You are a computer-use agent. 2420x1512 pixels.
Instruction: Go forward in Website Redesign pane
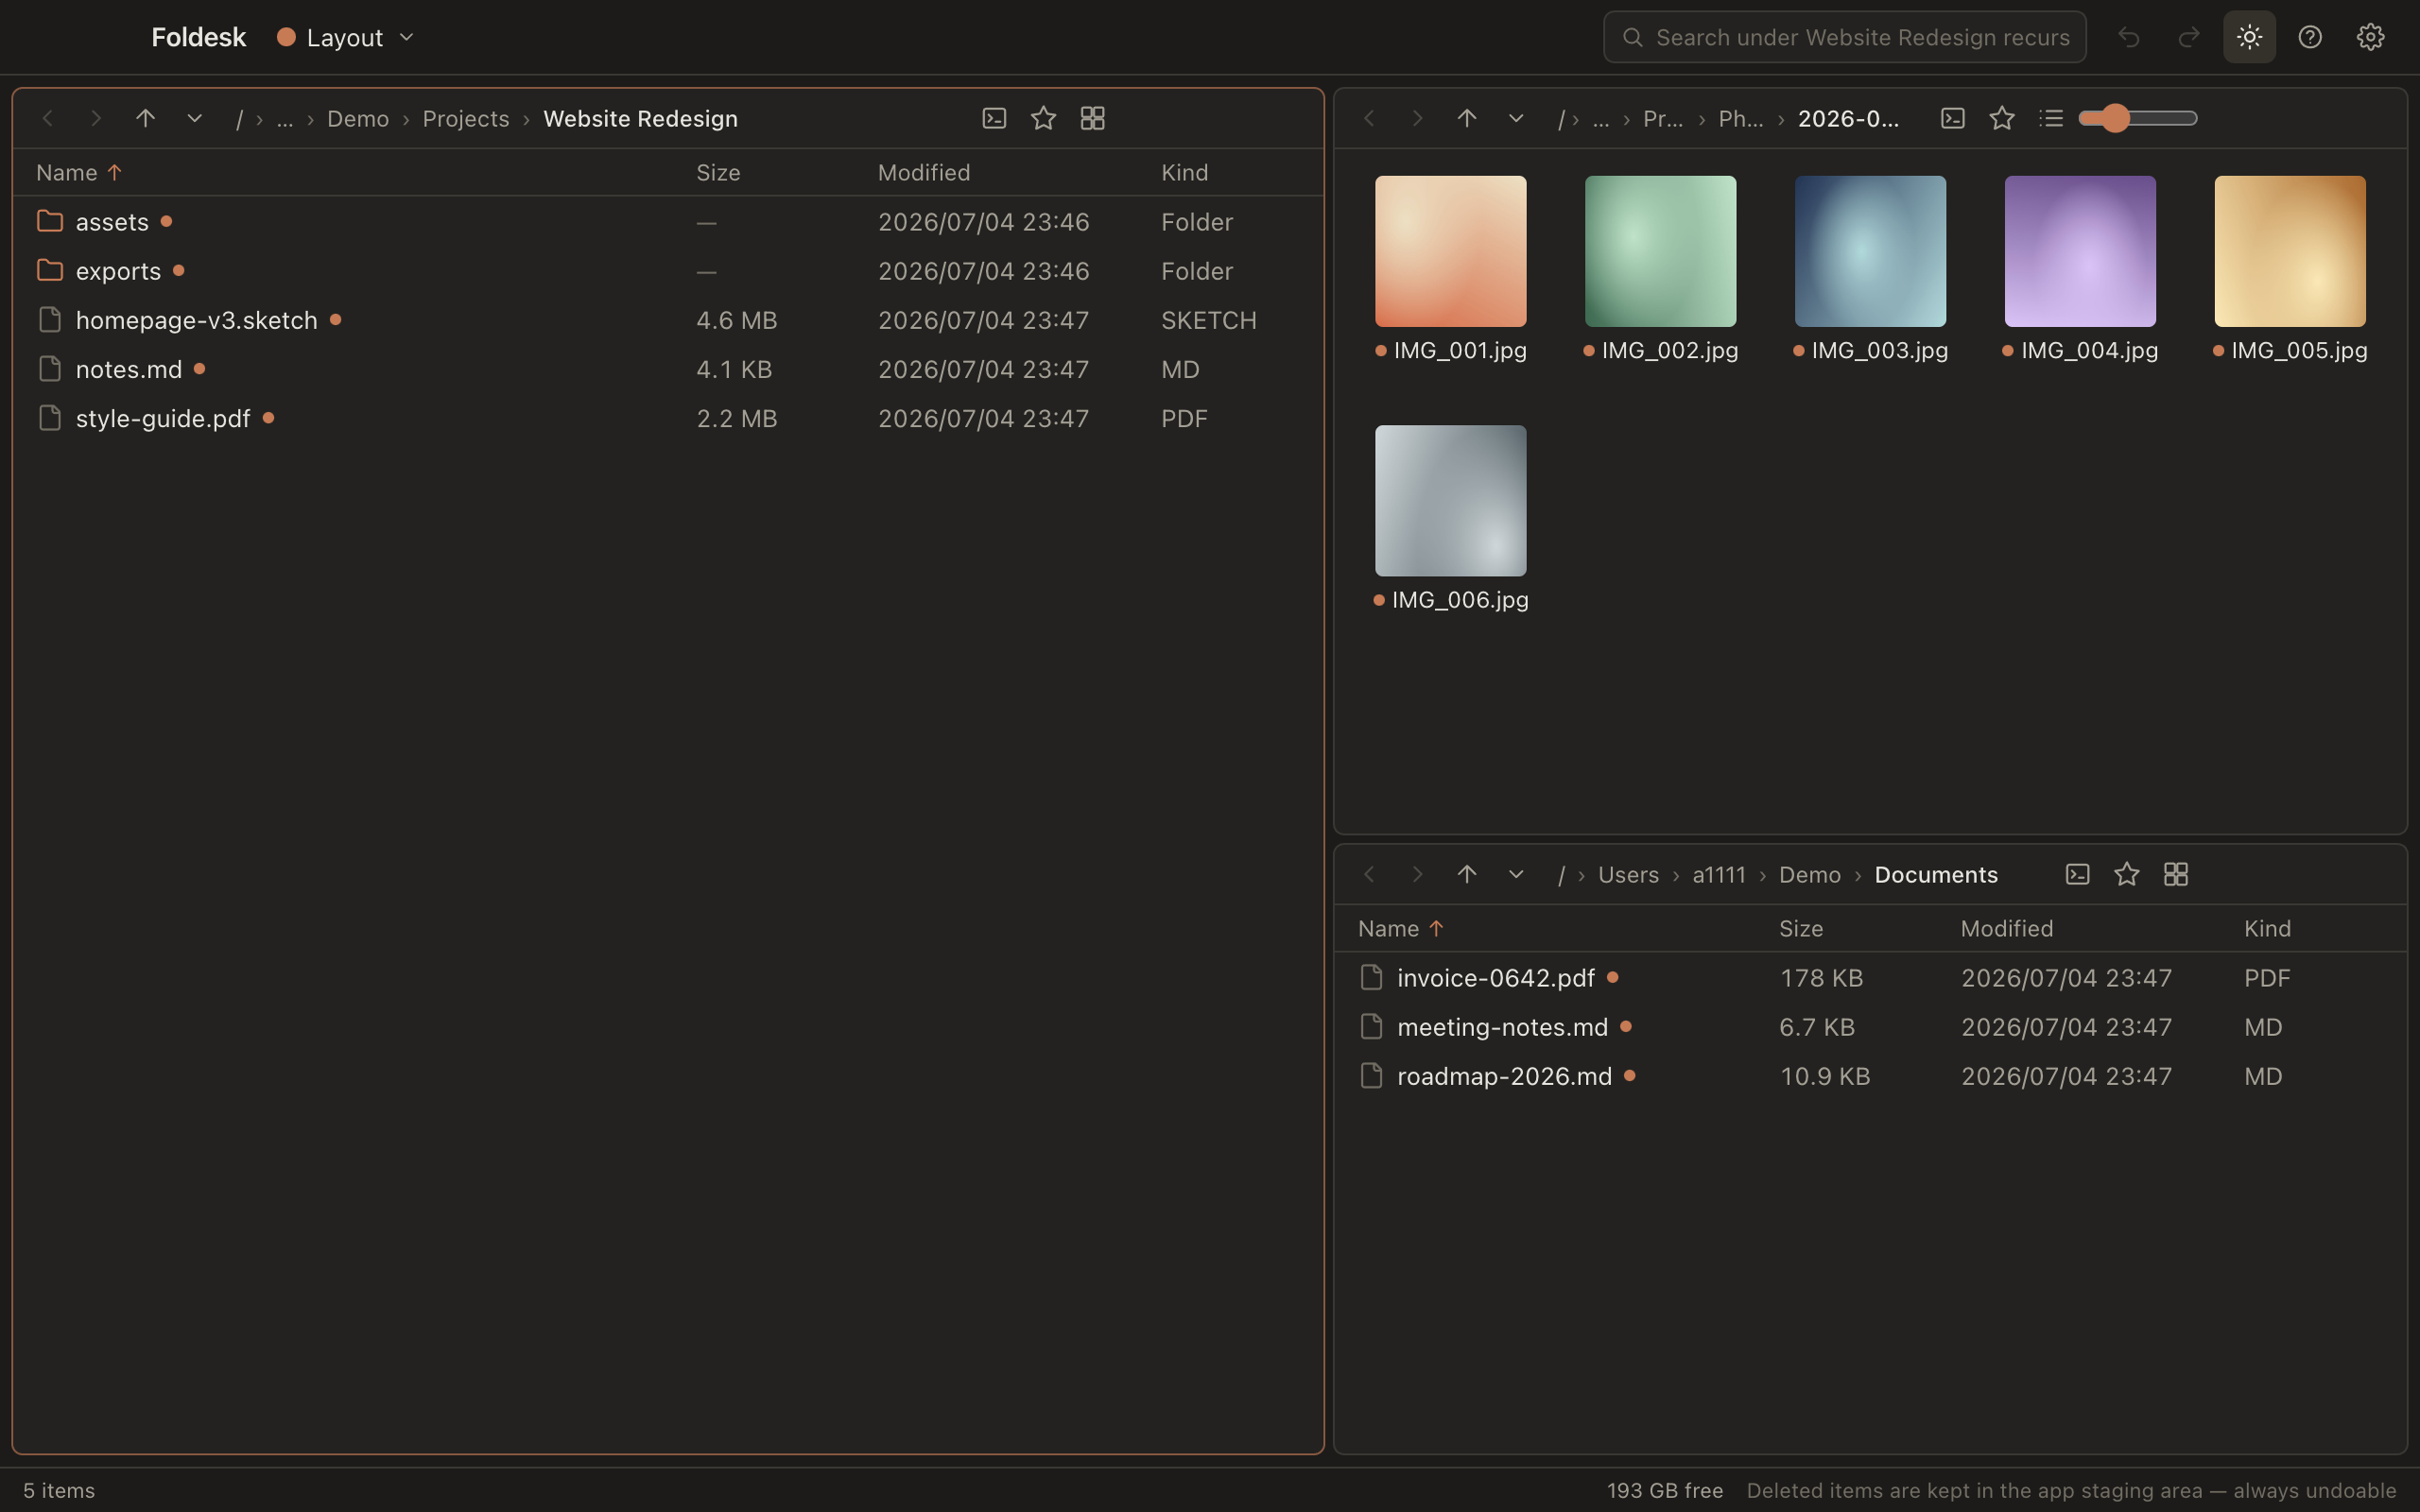pyautogui.click(x=96, y=118)
